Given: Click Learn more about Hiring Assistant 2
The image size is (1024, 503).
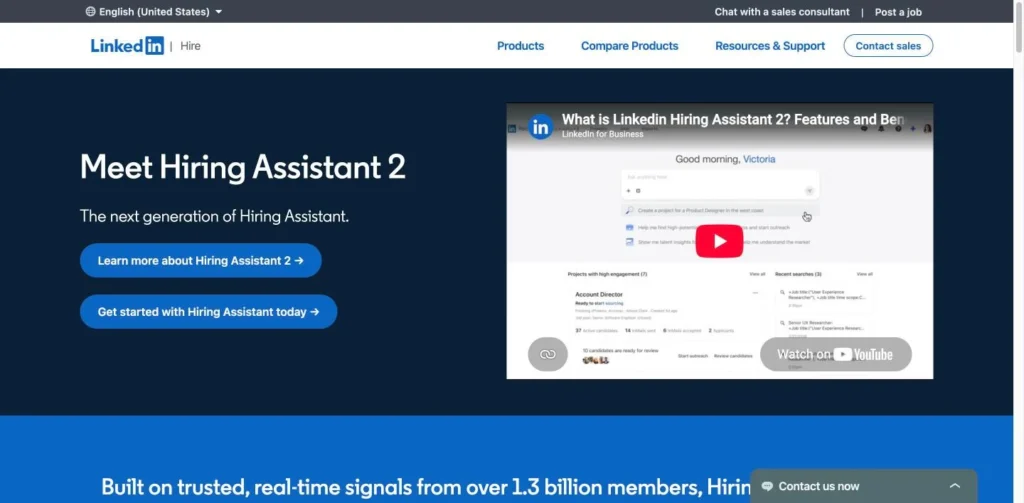Looking at the screenshot, I should [x=200, y=261].
